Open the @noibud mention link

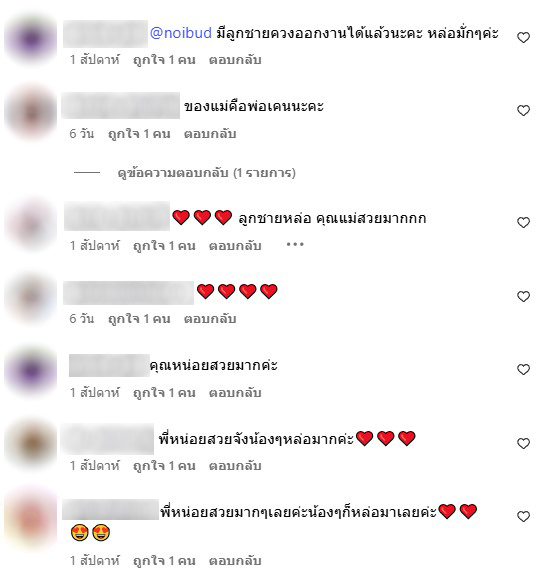point(181,33)
